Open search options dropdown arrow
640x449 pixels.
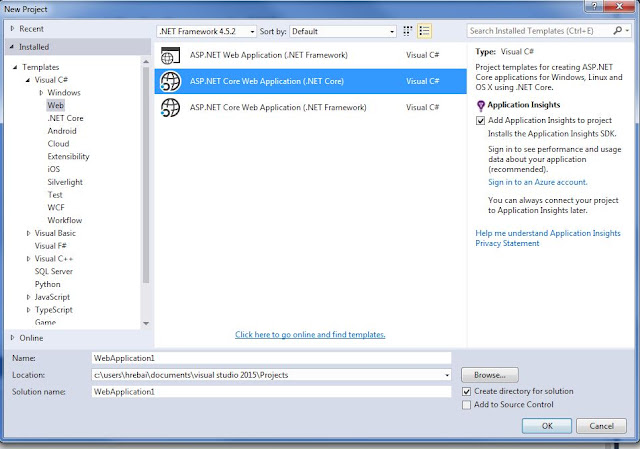pos(627,31)
